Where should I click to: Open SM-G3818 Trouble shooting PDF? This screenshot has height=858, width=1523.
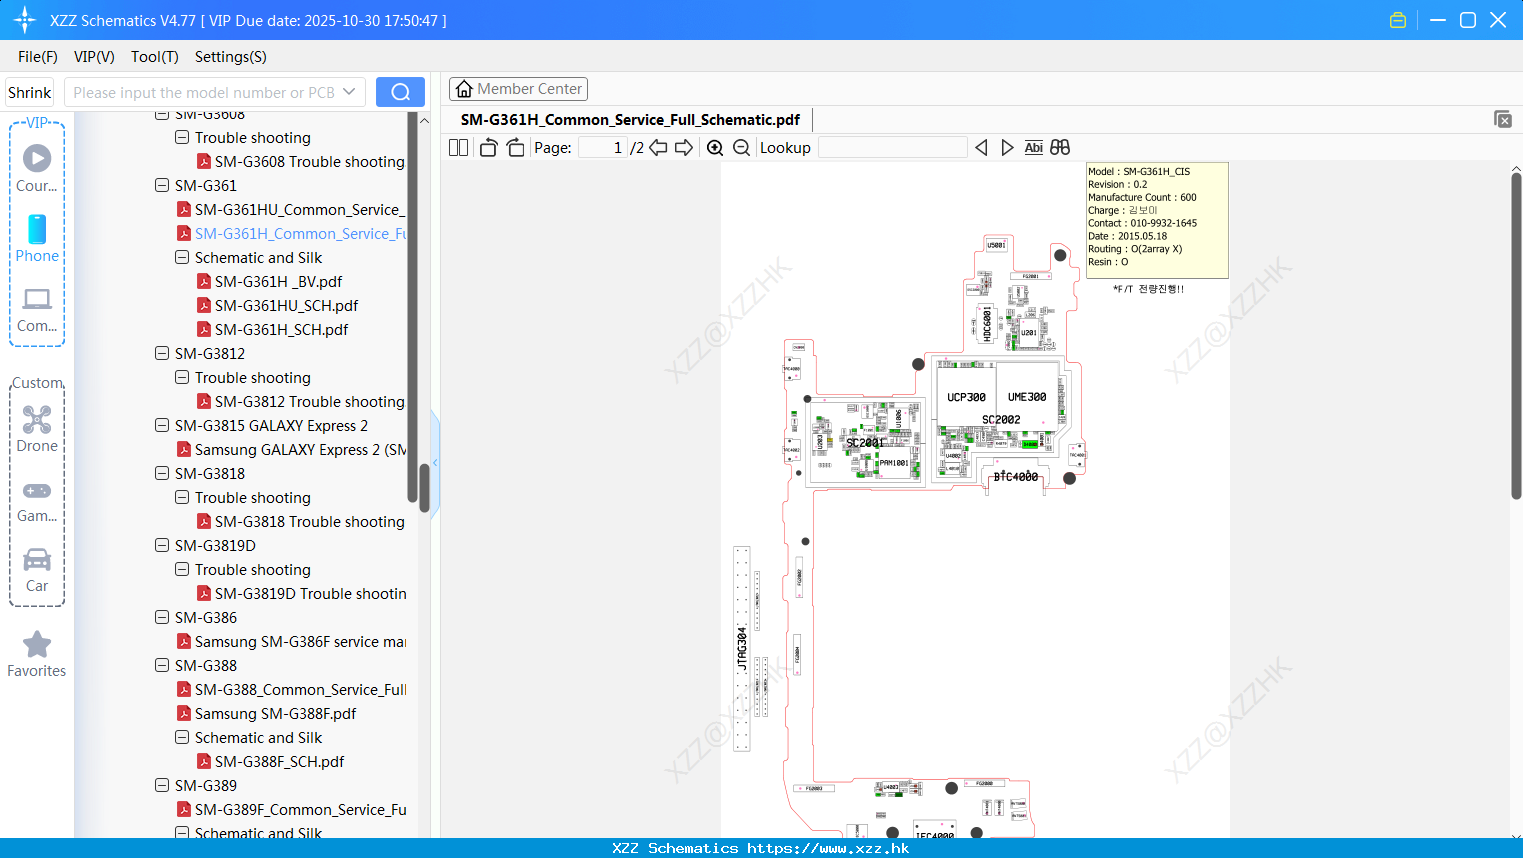click(x=300, y=521)
